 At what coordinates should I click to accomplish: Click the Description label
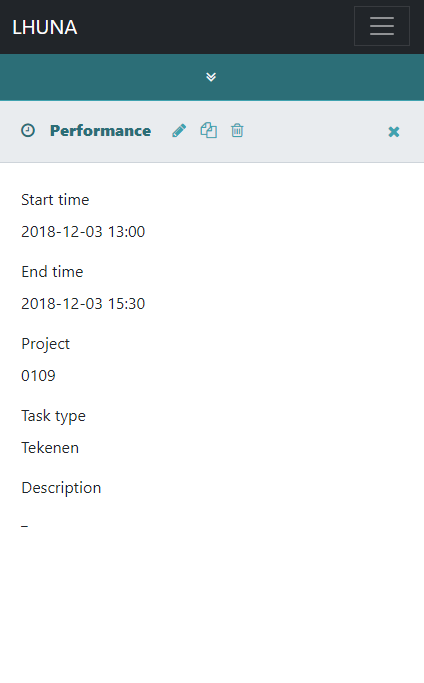[61, 488]
